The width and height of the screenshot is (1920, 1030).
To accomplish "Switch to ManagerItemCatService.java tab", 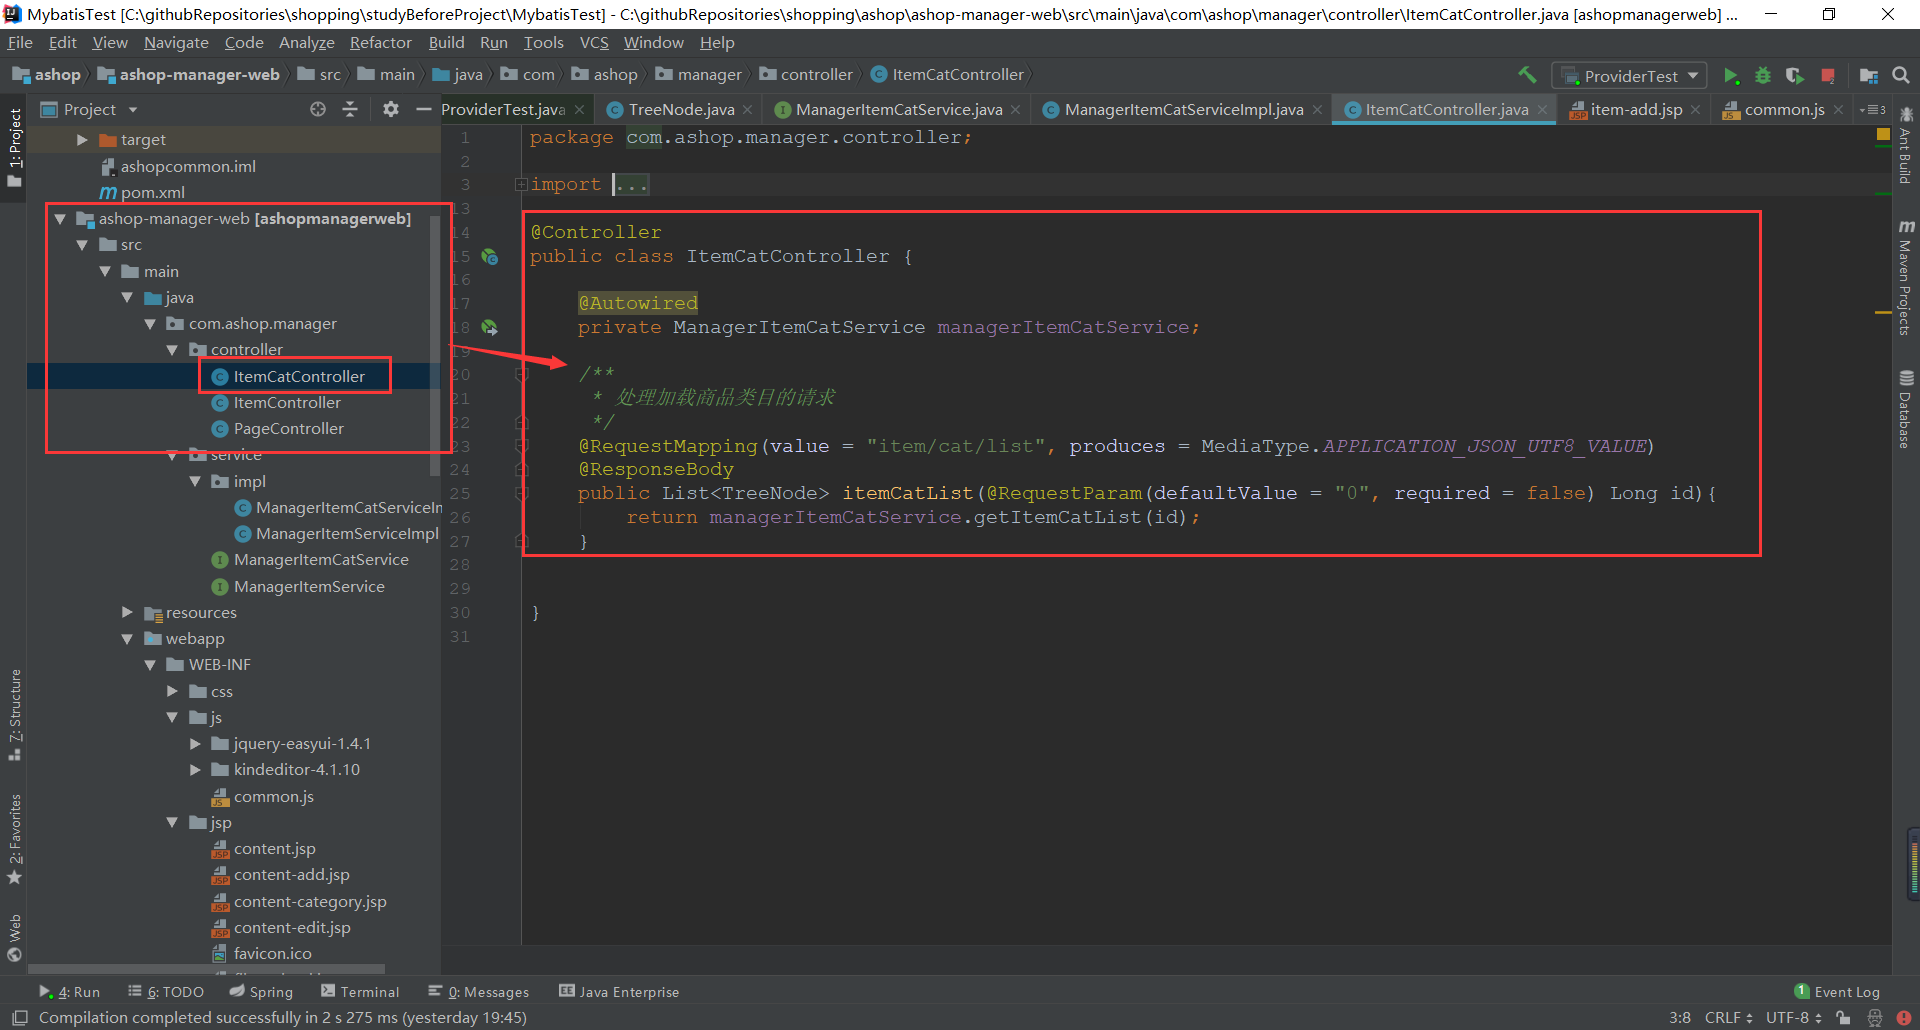I will click(x=898, y=110).
